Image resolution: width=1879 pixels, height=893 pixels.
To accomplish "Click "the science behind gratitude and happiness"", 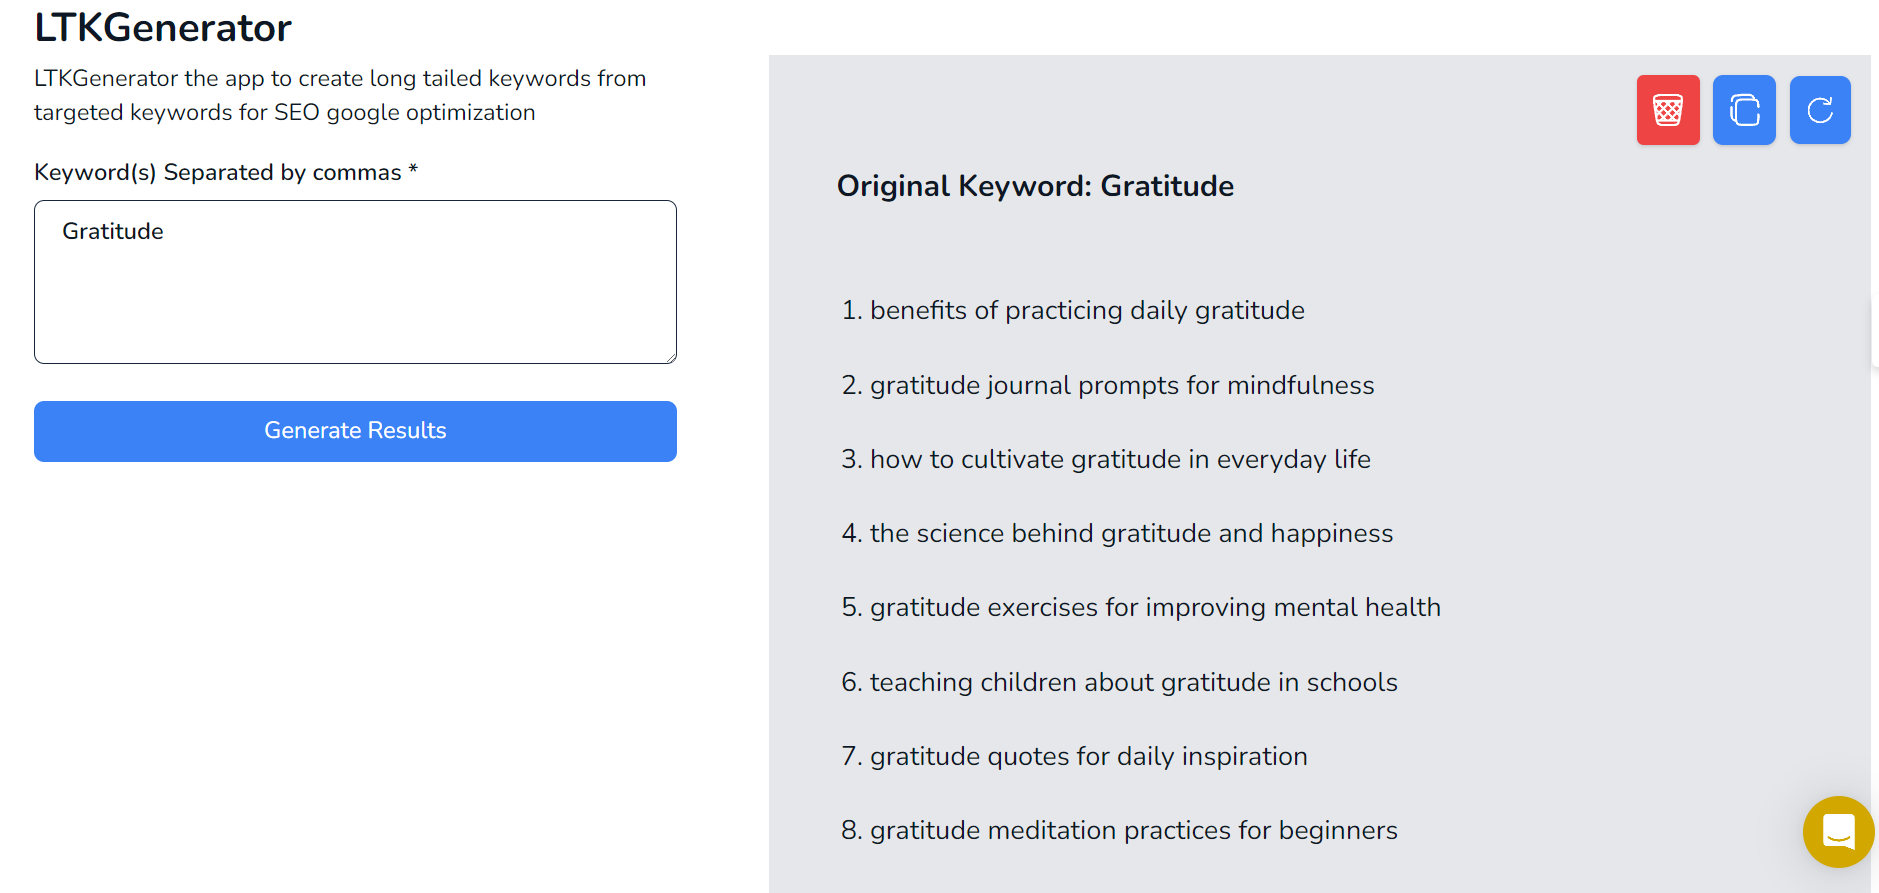I will (x=1130, y=534).
